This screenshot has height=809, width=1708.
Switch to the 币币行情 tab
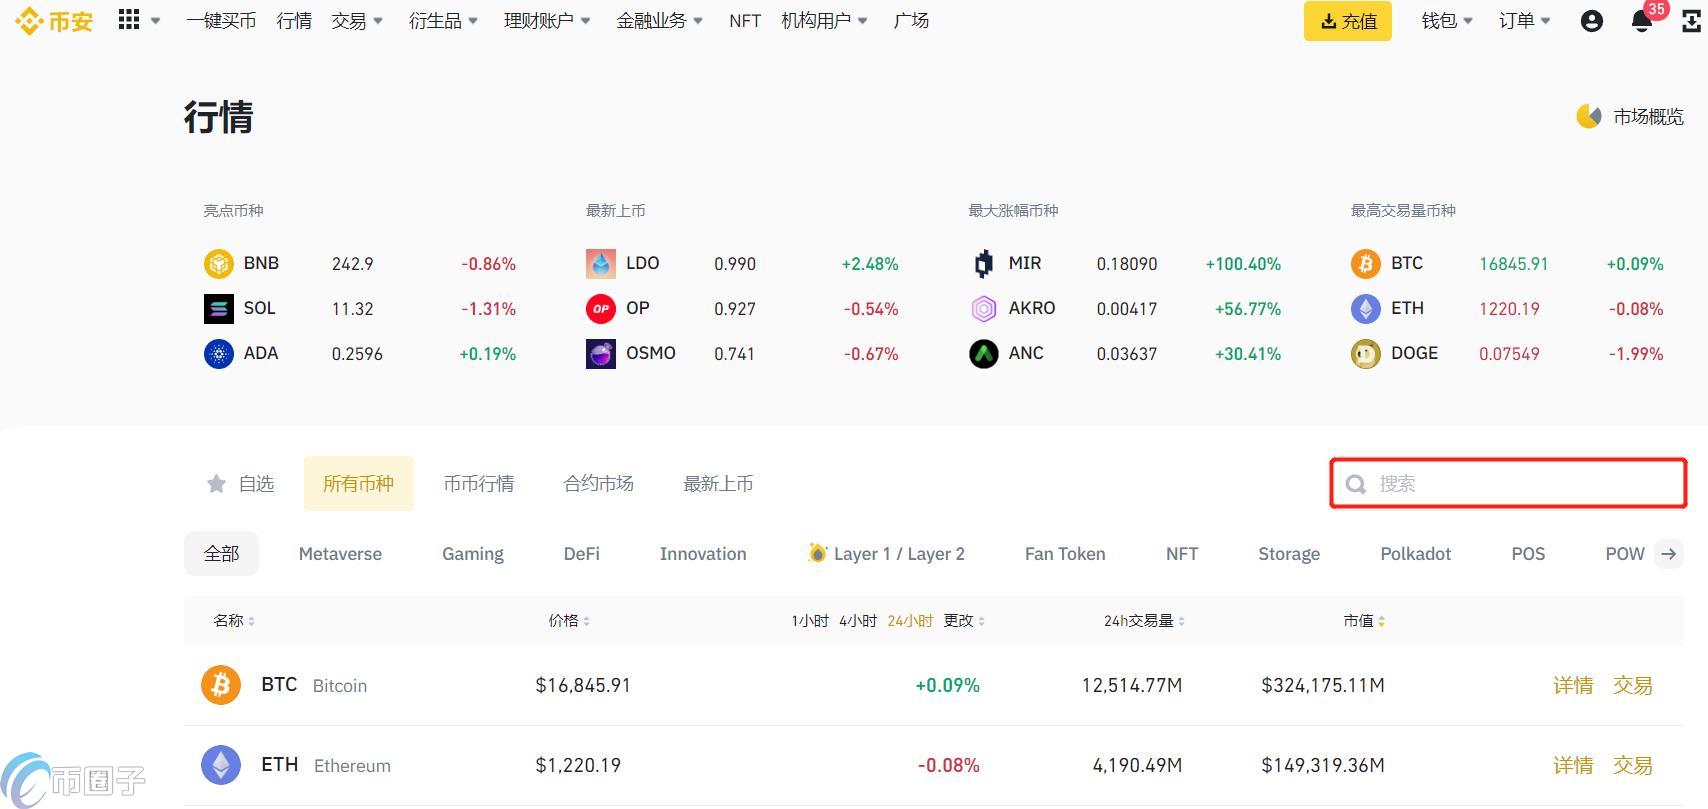coord(479,484)
